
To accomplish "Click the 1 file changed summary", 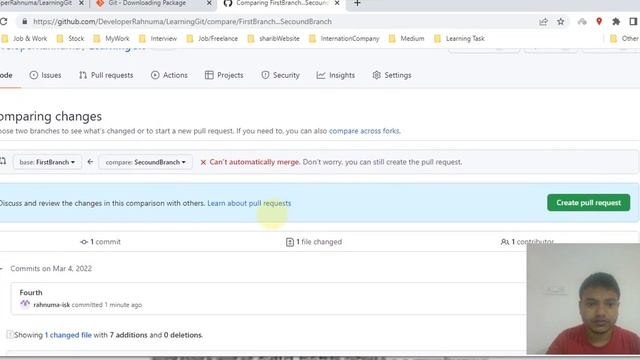I will pos(314,242).
